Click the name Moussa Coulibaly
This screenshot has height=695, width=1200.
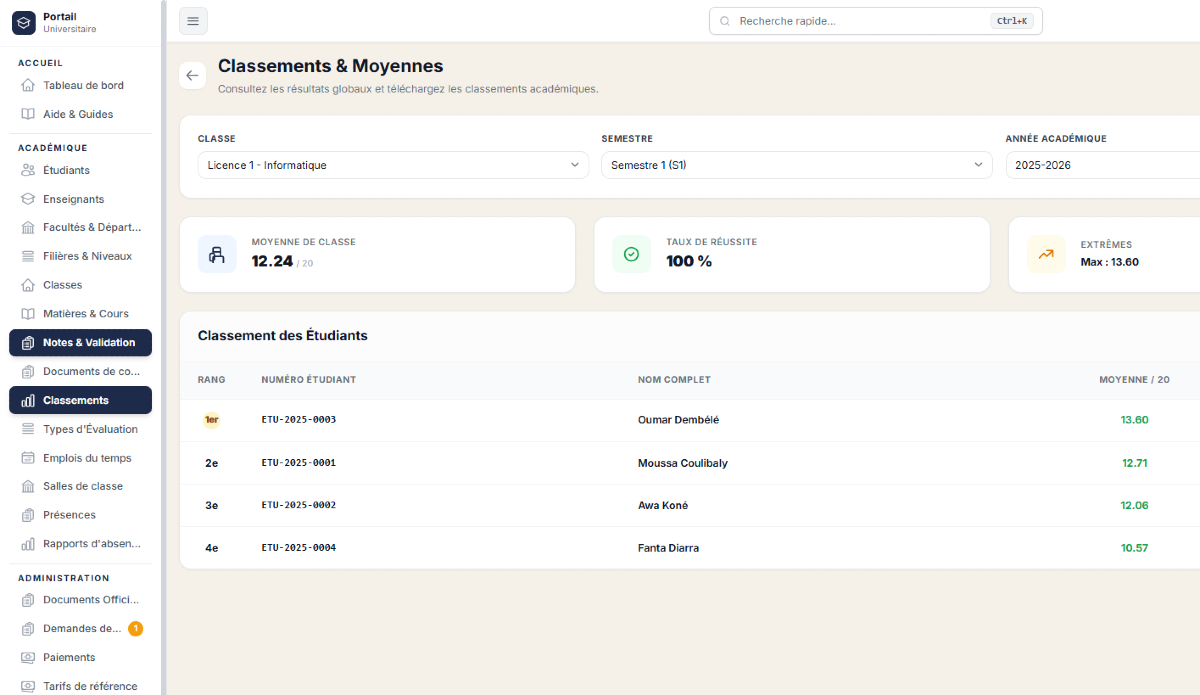pyautogui.click(x=683, y=463)
